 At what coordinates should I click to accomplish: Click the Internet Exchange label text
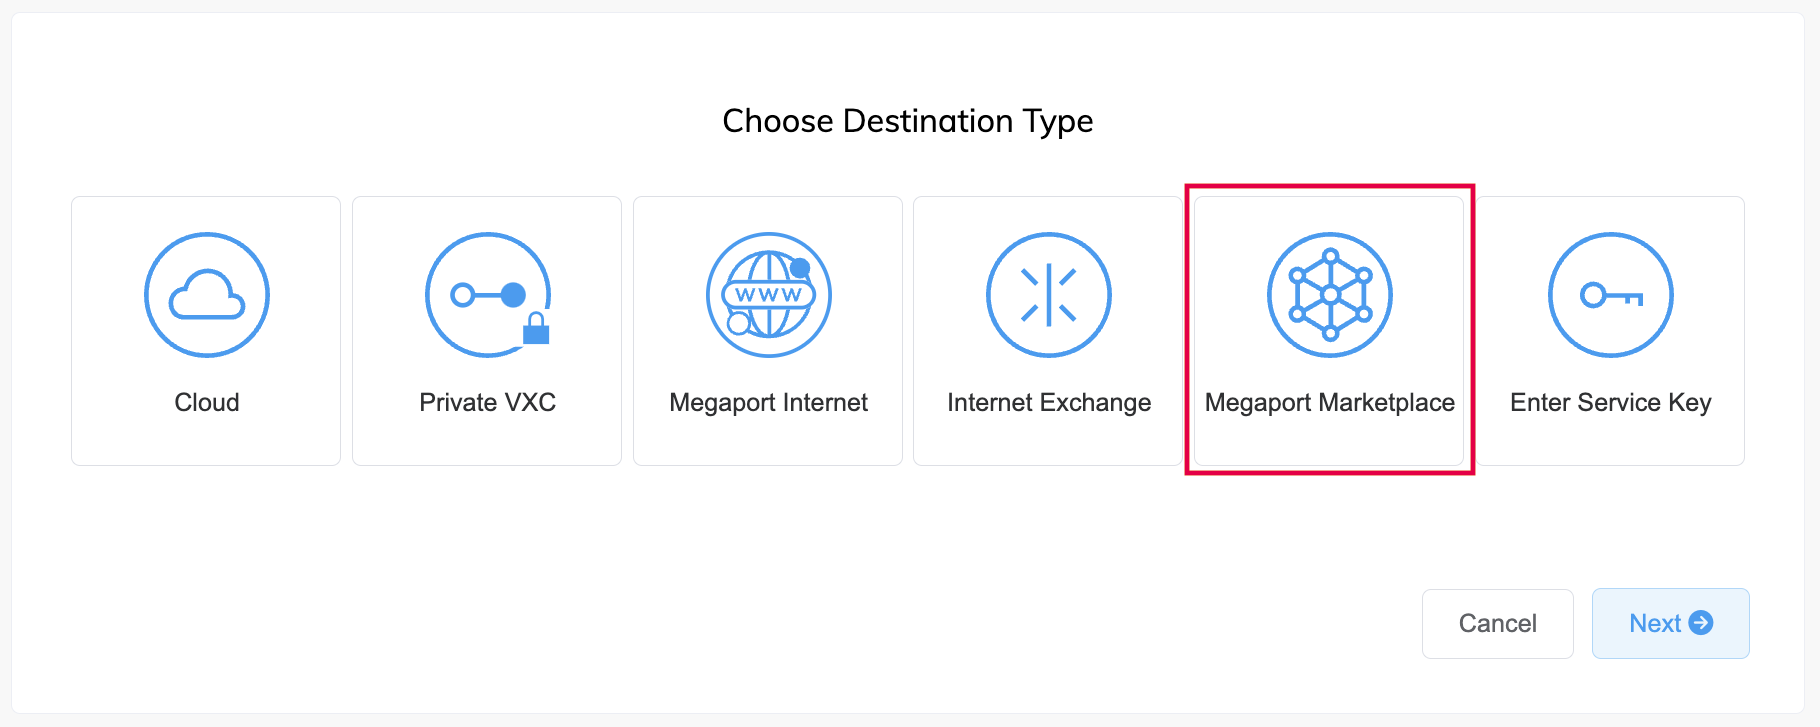1048,402
